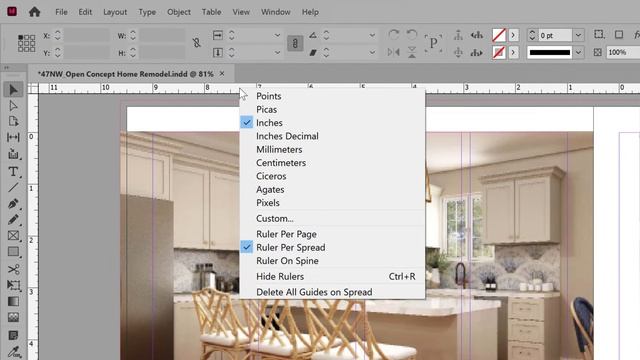This screenshot has width=640, height=360.
Task: Set ruler units to Millimeters
Action: (279, 149)
